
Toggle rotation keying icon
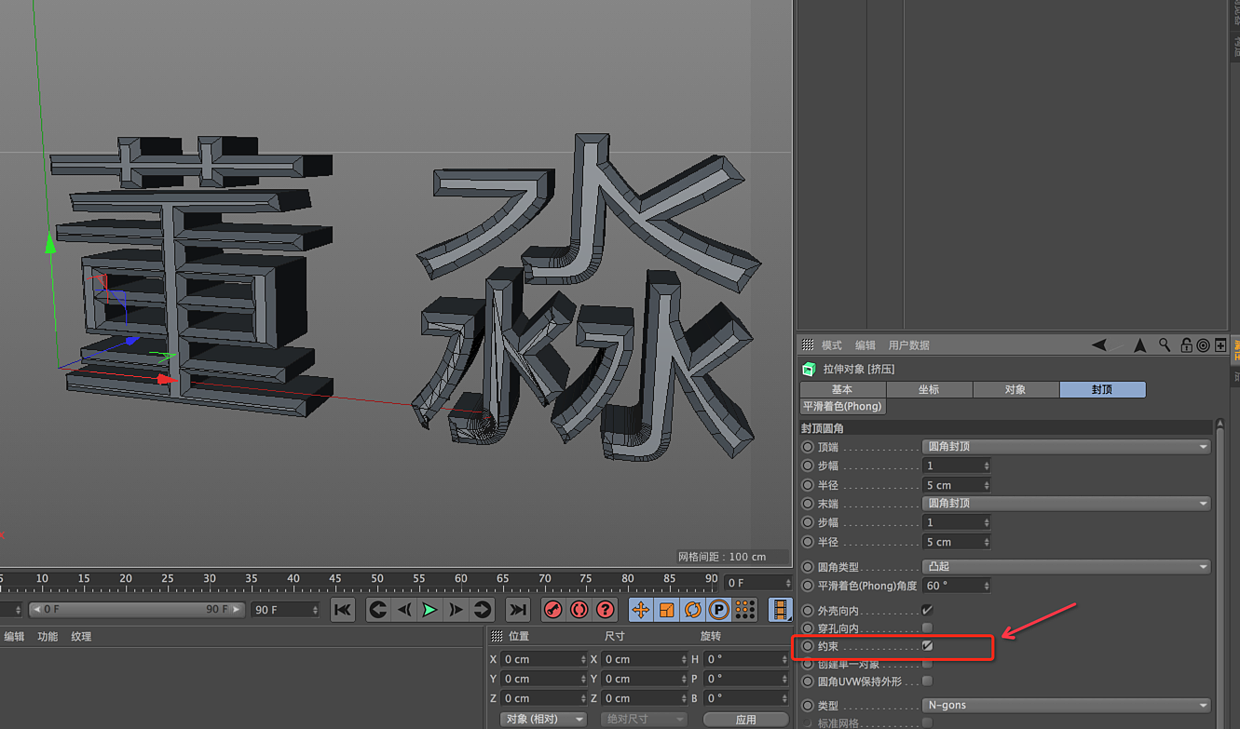click(693, 609)
